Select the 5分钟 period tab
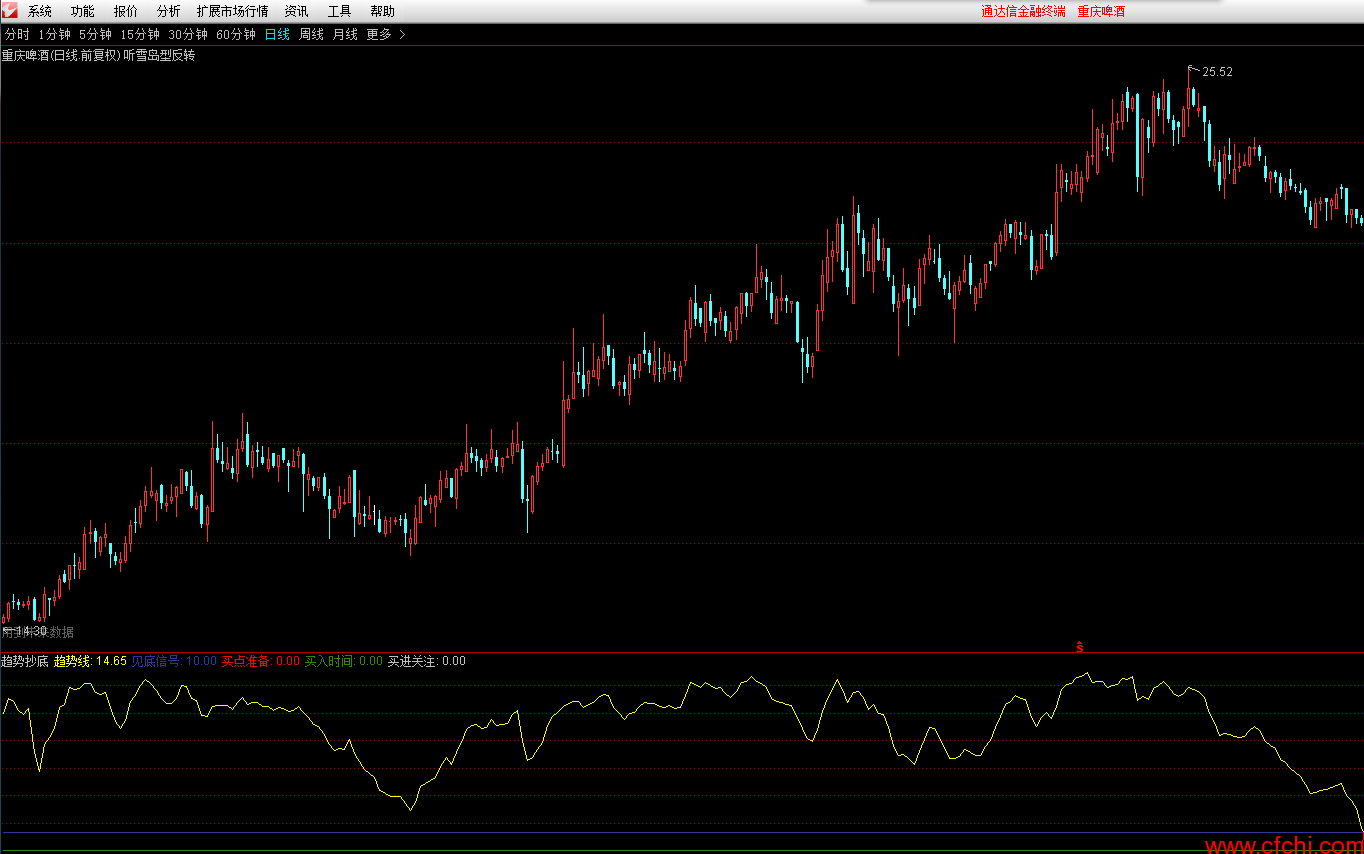Viewport: 1364px width, 854px height. [95, 35]
